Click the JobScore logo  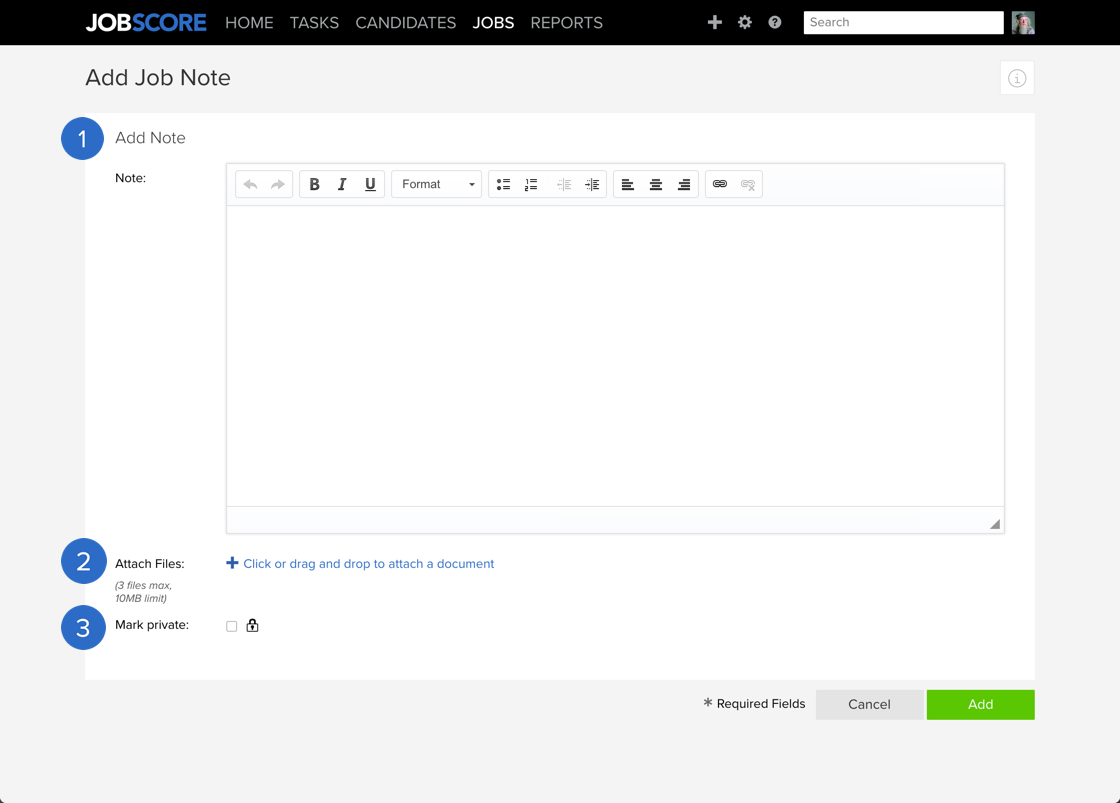click(x=146, y=23)
